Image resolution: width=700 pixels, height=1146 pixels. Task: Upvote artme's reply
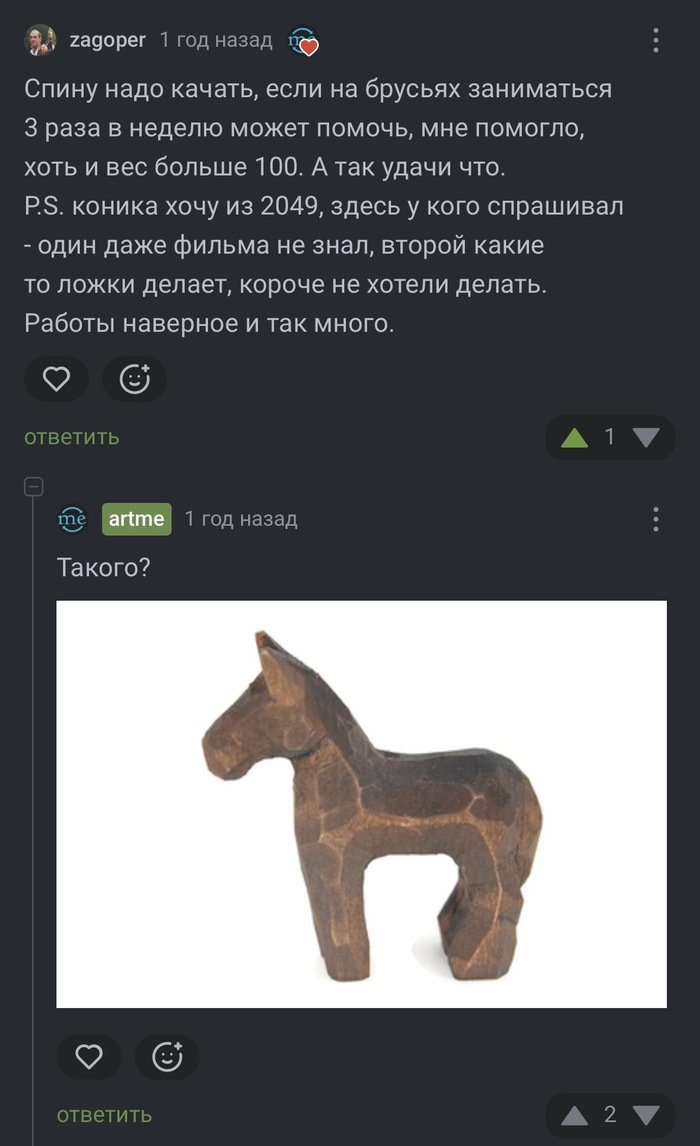pos(574,1115)
